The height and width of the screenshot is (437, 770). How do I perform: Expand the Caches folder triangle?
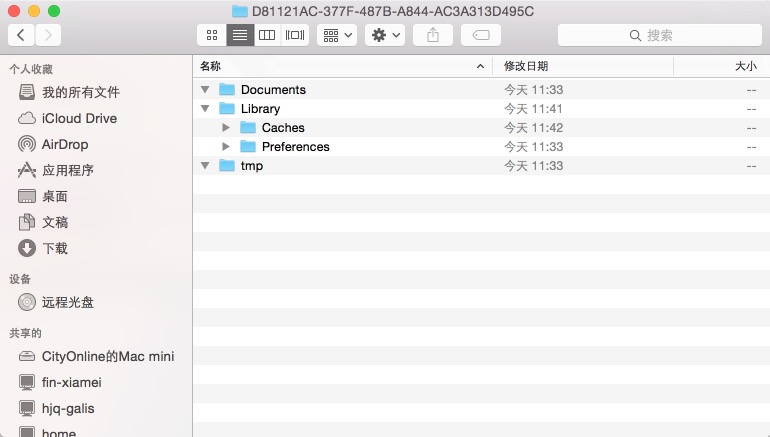(x=226, y=128)
